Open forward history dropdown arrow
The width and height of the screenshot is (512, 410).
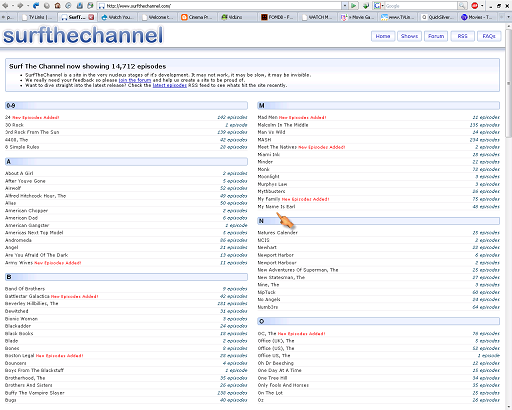28,6
